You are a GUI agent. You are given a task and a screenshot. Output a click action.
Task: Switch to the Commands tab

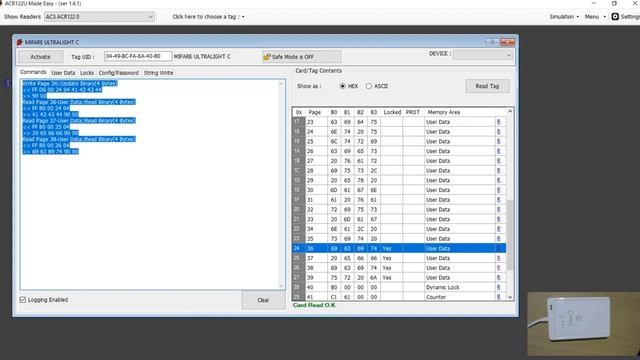pyautogui.click(x=33, y=72)
